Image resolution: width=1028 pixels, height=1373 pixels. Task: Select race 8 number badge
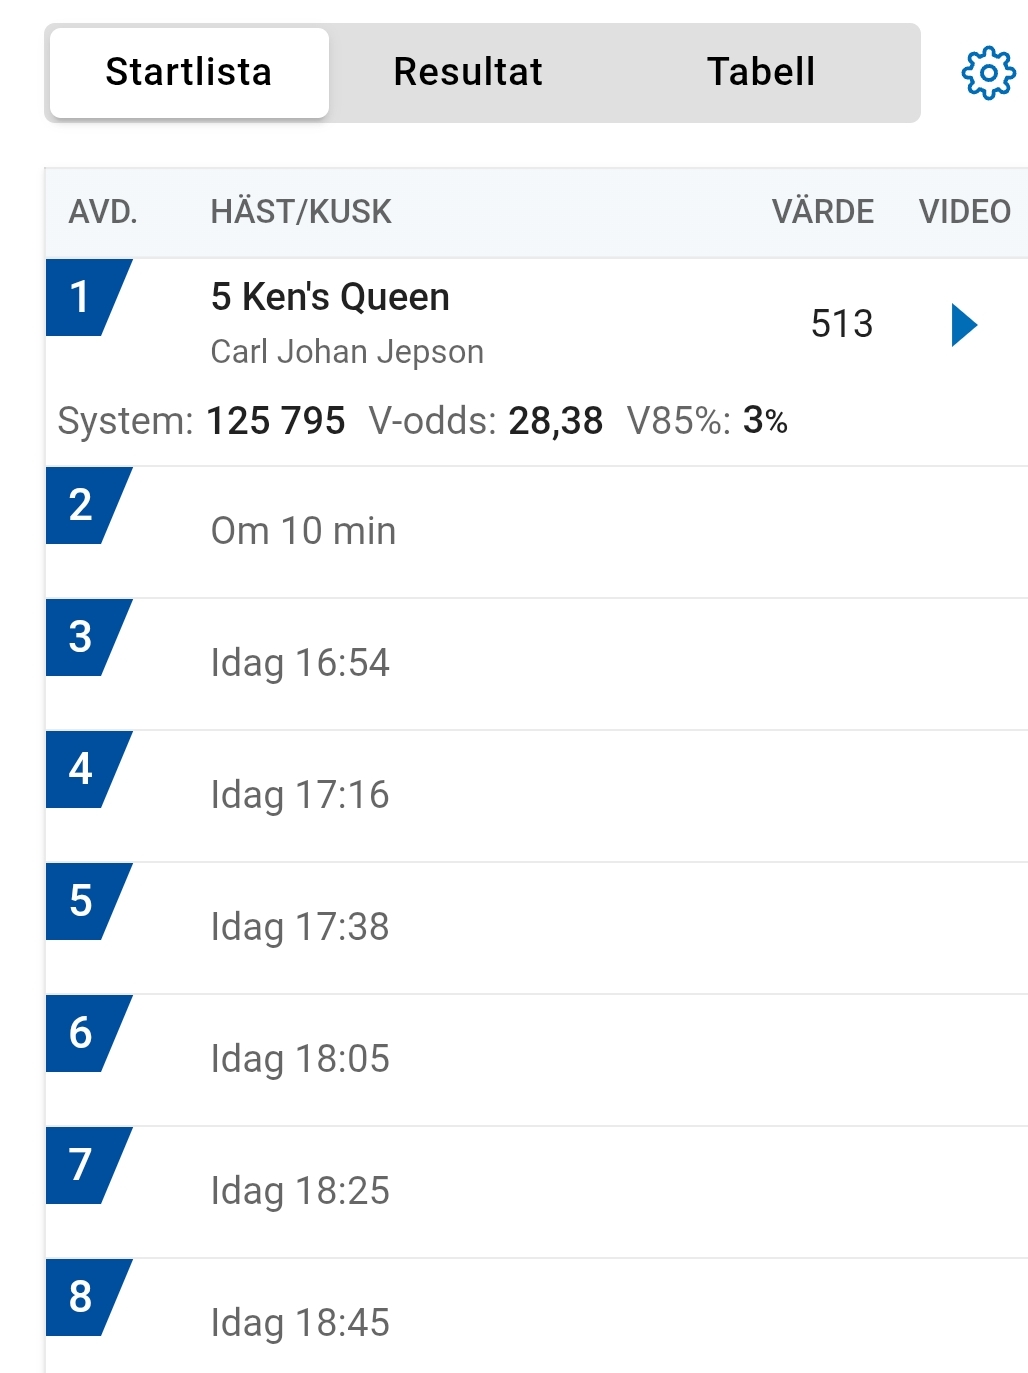tap(82, 1298)
